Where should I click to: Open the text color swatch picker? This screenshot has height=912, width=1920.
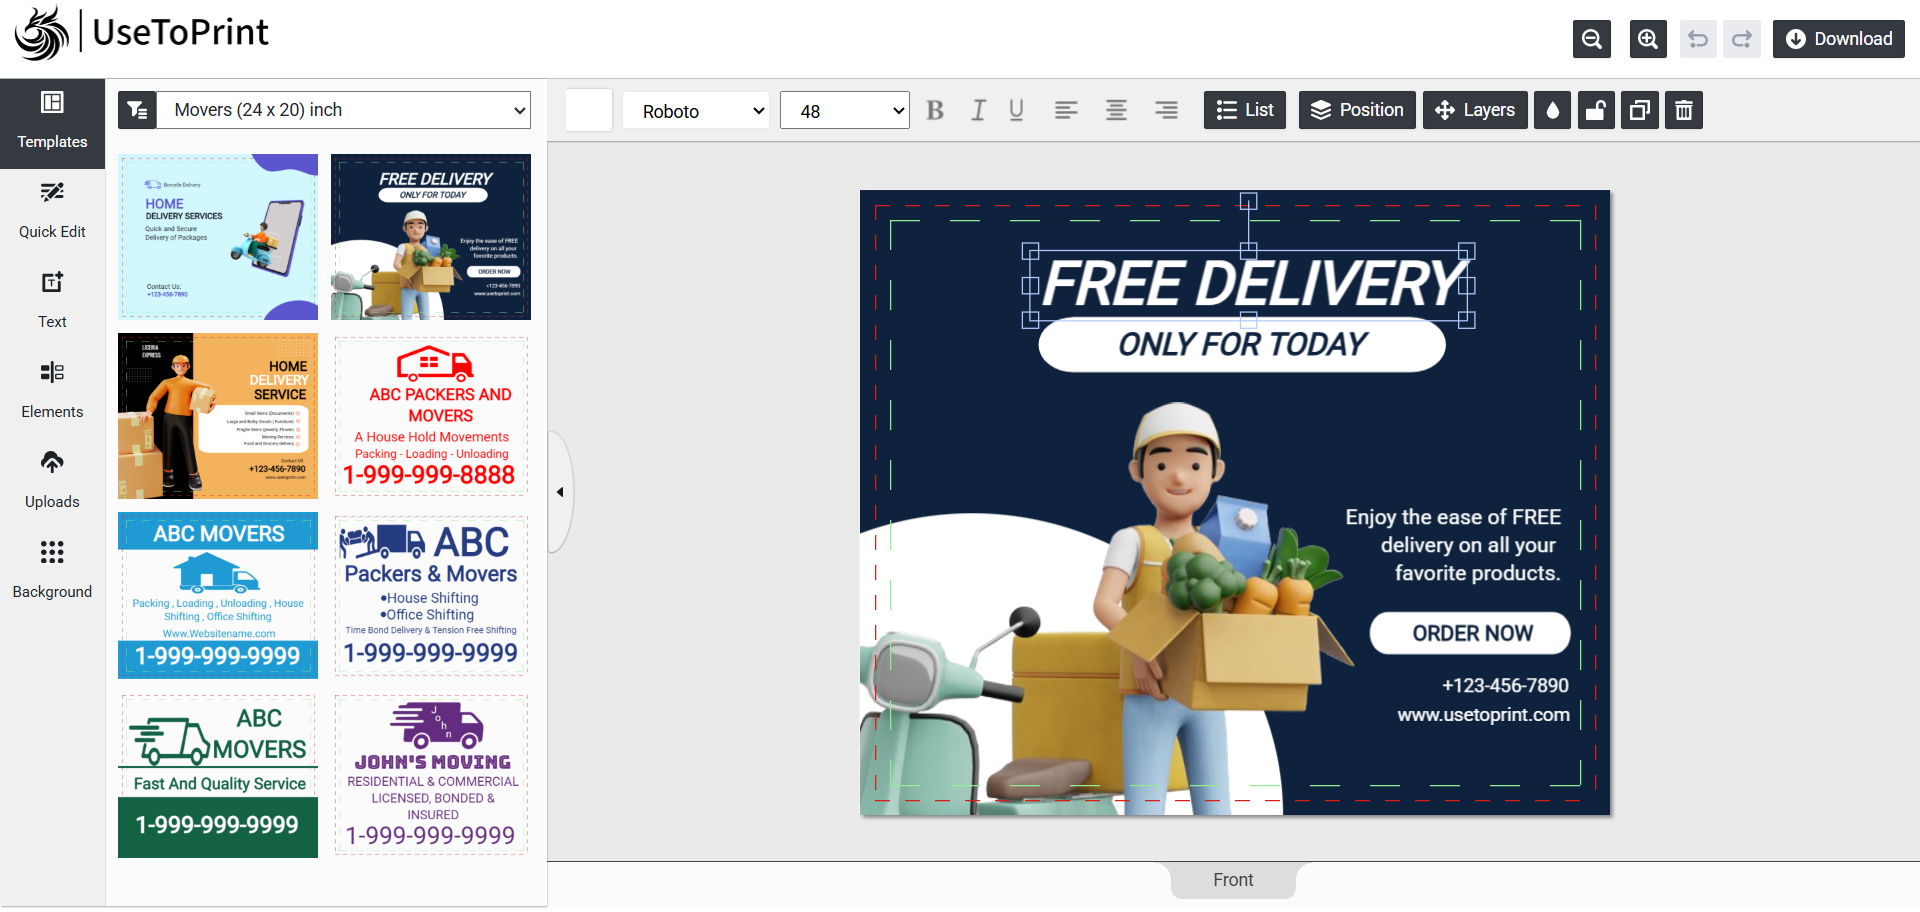coord(588,110)
